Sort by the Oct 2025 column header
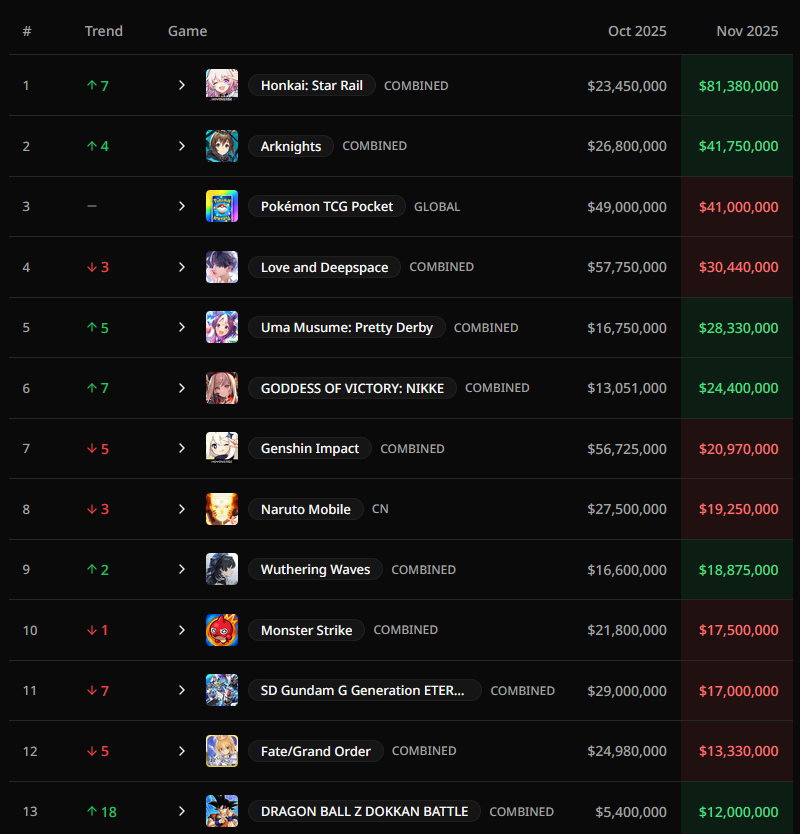 coord(637,31)
